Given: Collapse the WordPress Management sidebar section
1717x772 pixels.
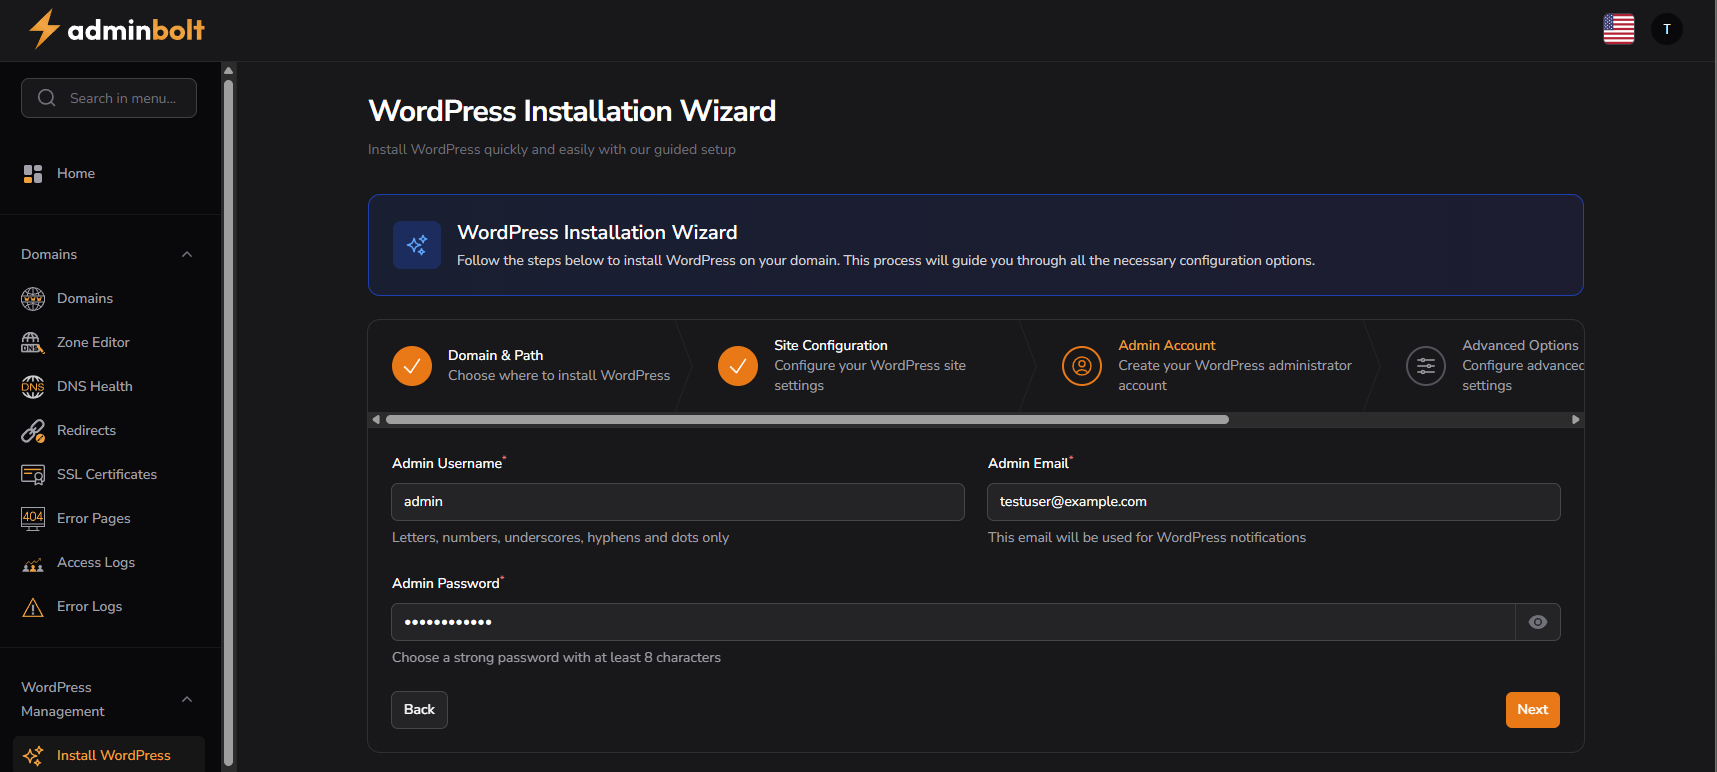Looking at the screenshot, I should click(187, 699).
